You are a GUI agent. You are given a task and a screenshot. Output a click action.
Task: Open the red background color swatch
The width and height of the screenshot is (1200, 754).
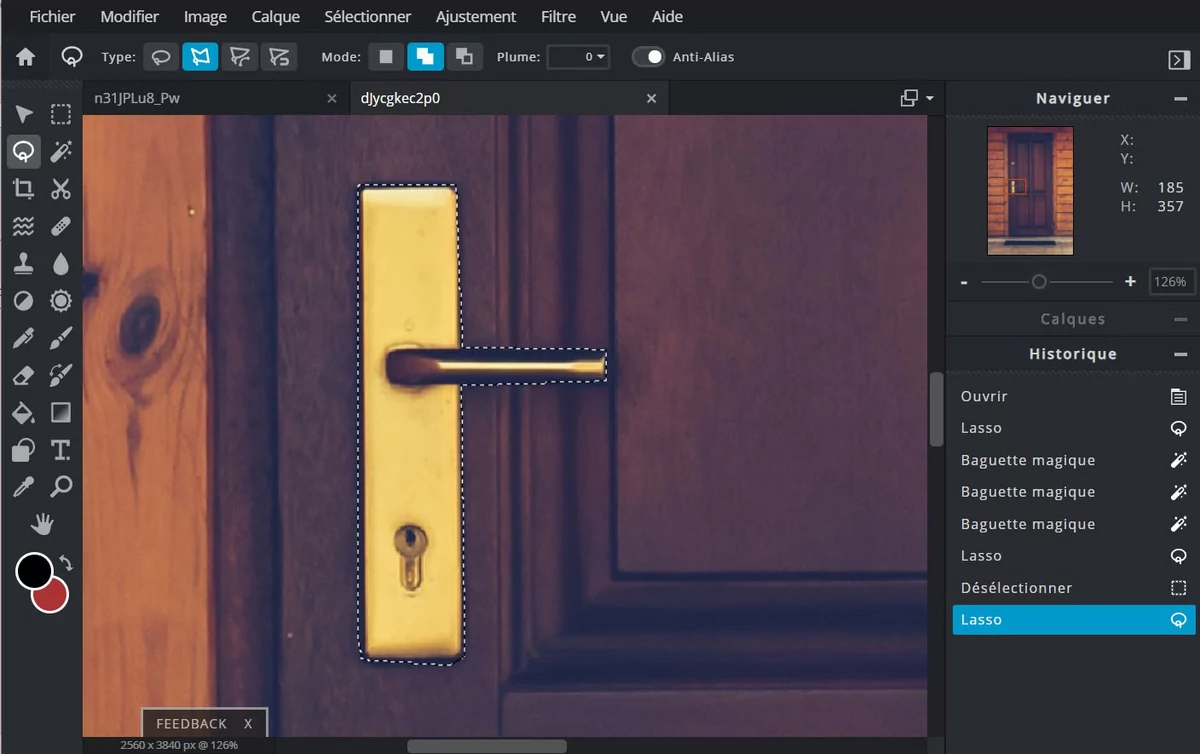[53, 596]
